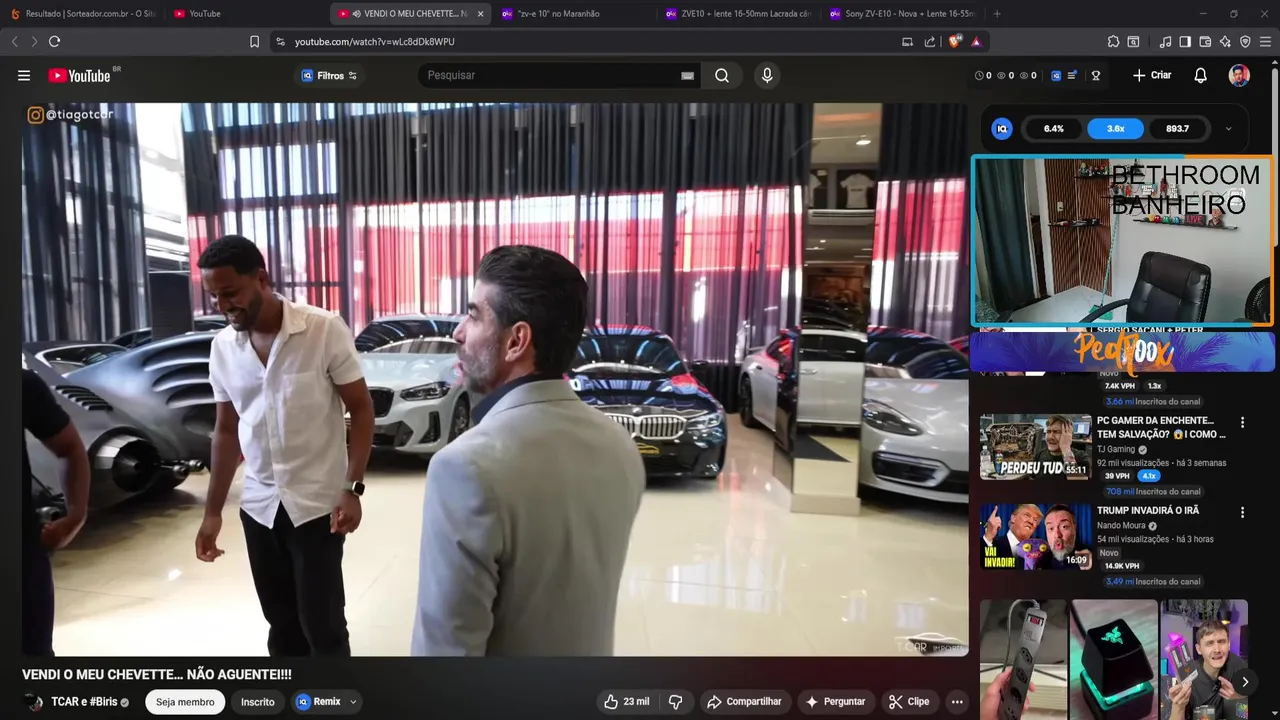Like the video with 23 mil thumbs up
This screenshot has height=720, width=1280.
point(626,701)
